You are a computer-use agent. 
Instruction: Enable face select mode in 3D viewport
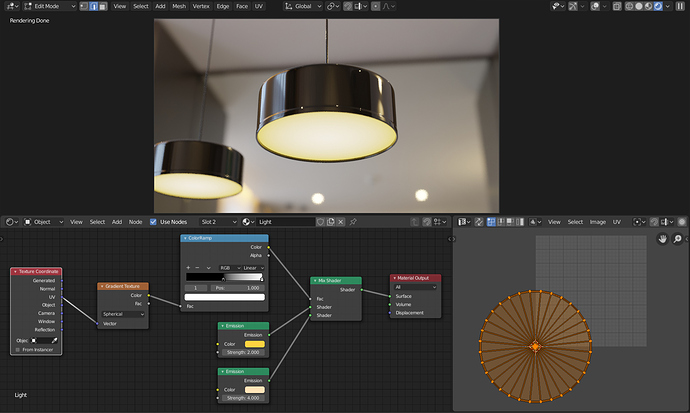pyautogui.click(x=103, y=6)
